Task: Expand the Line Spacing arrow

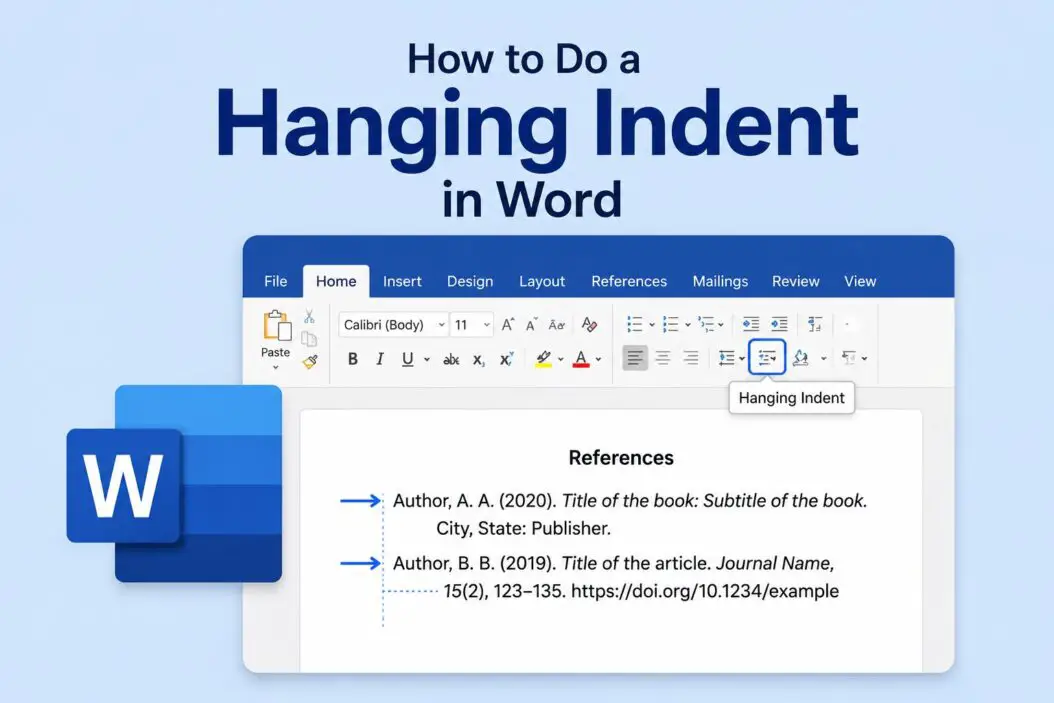Action: point(741,359)
